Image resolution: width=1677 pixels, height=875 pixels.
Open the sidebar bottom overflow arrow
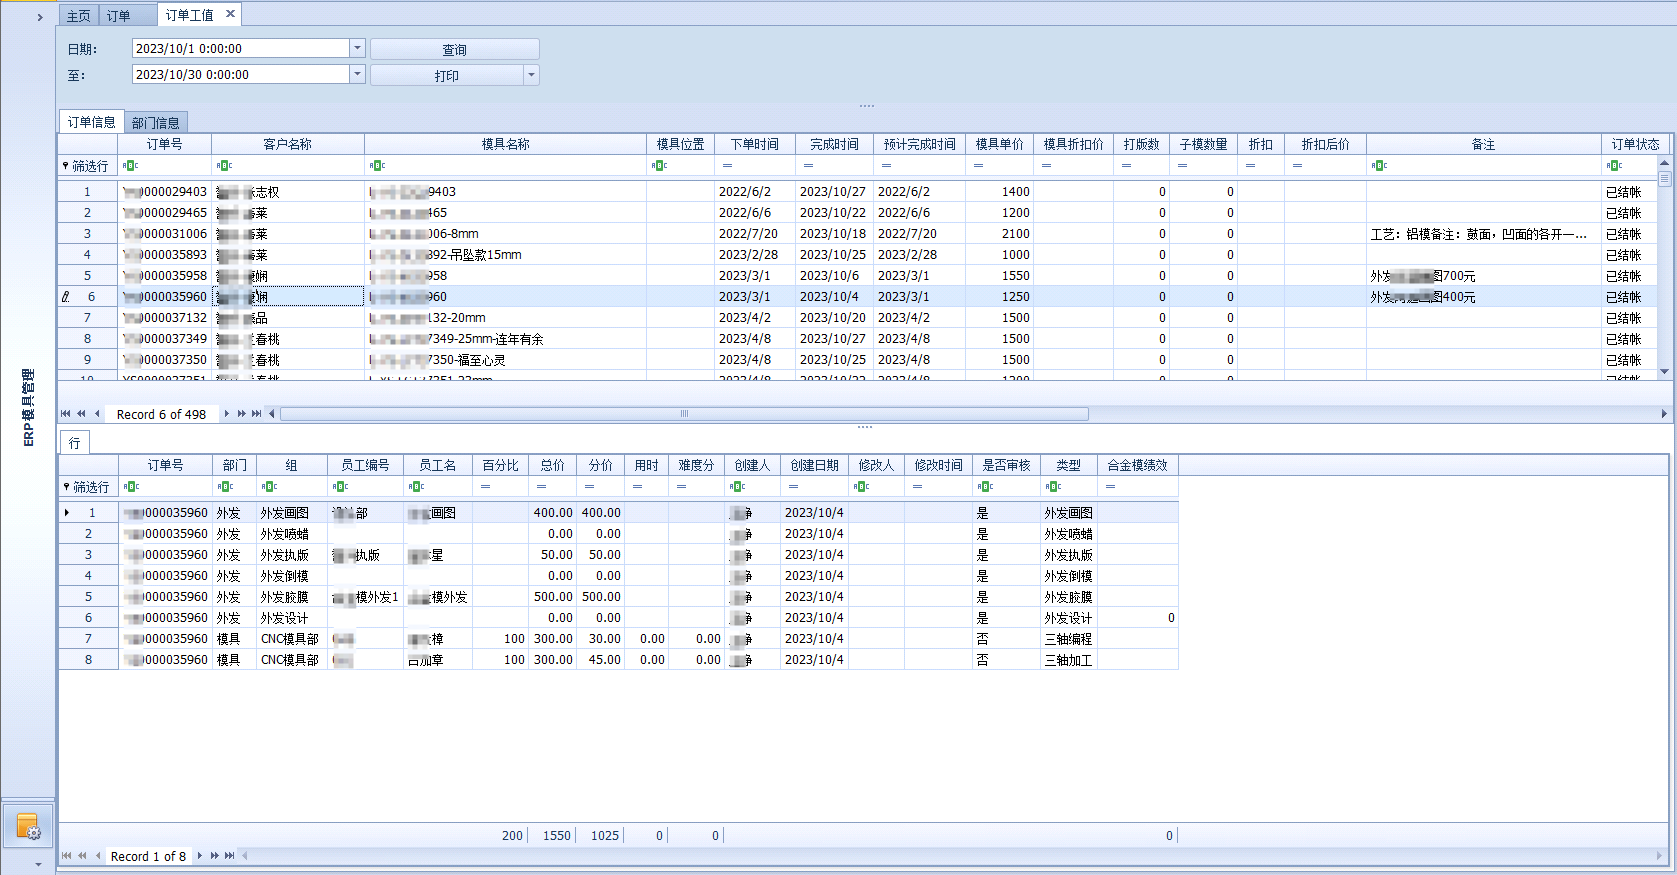pyautogui.click(x=39, y=864)
